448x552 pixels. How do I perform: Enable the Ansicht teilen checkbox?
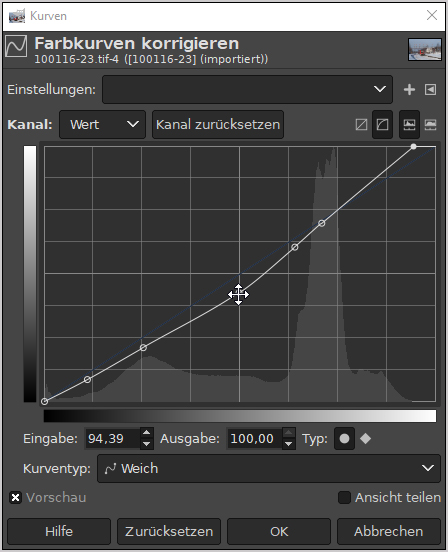click(x=344, y=497)
